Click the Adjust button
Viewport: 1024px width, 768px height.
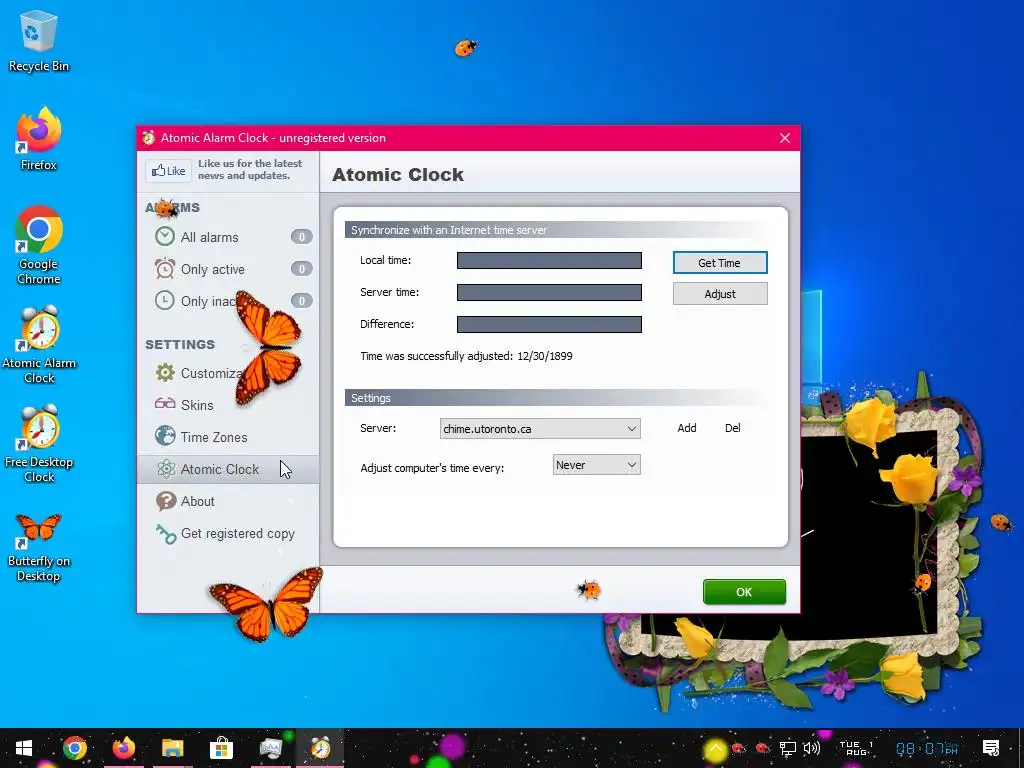pos(720,294)
